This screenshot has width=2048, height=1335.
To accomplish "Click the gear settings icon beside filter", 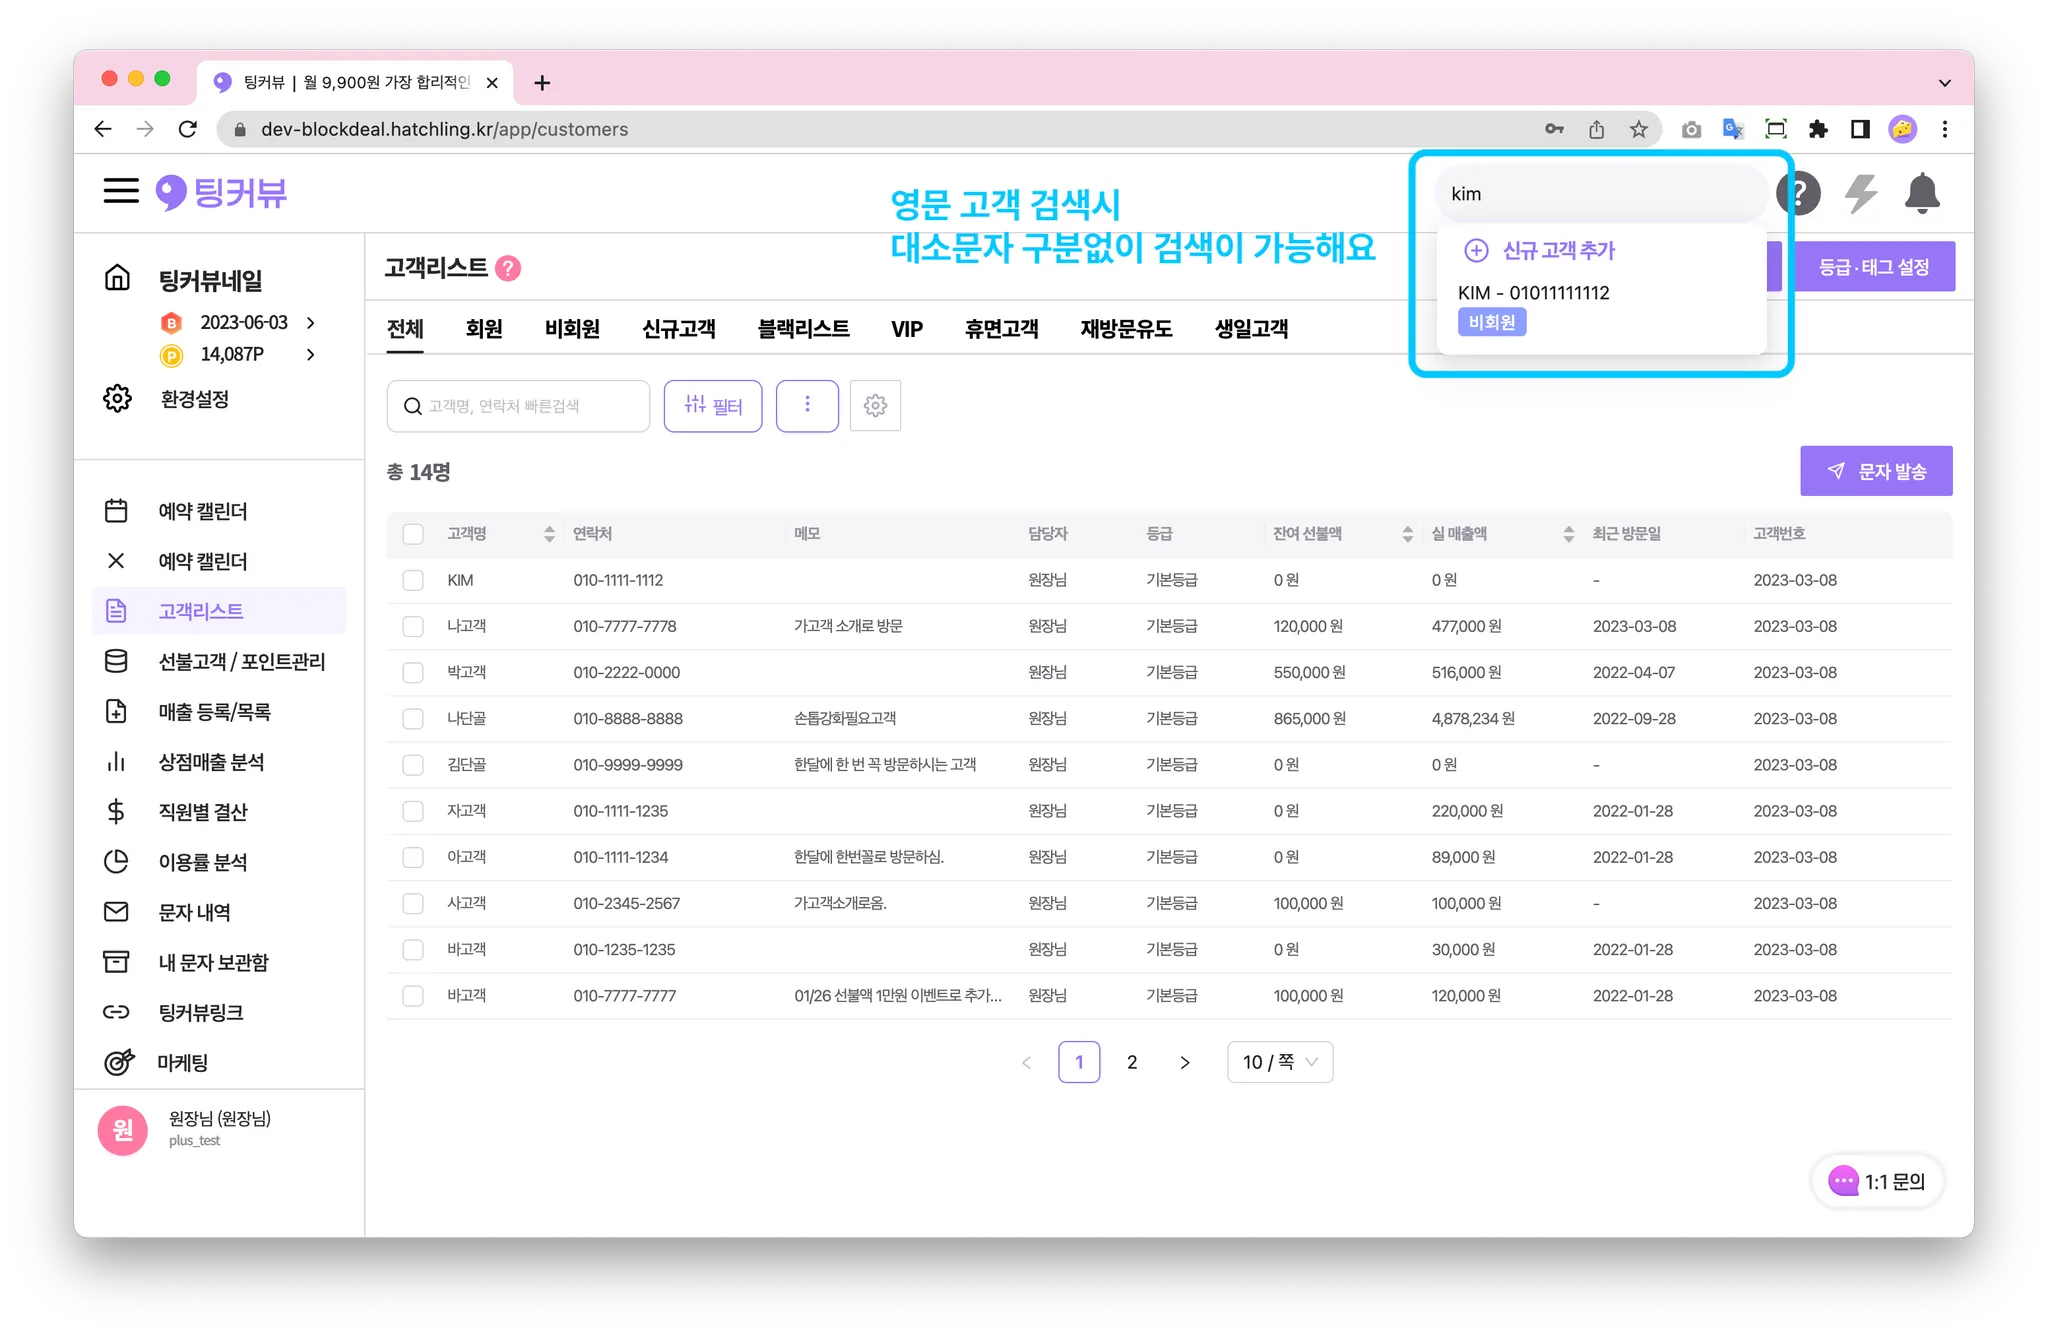I will coord(875,406).
